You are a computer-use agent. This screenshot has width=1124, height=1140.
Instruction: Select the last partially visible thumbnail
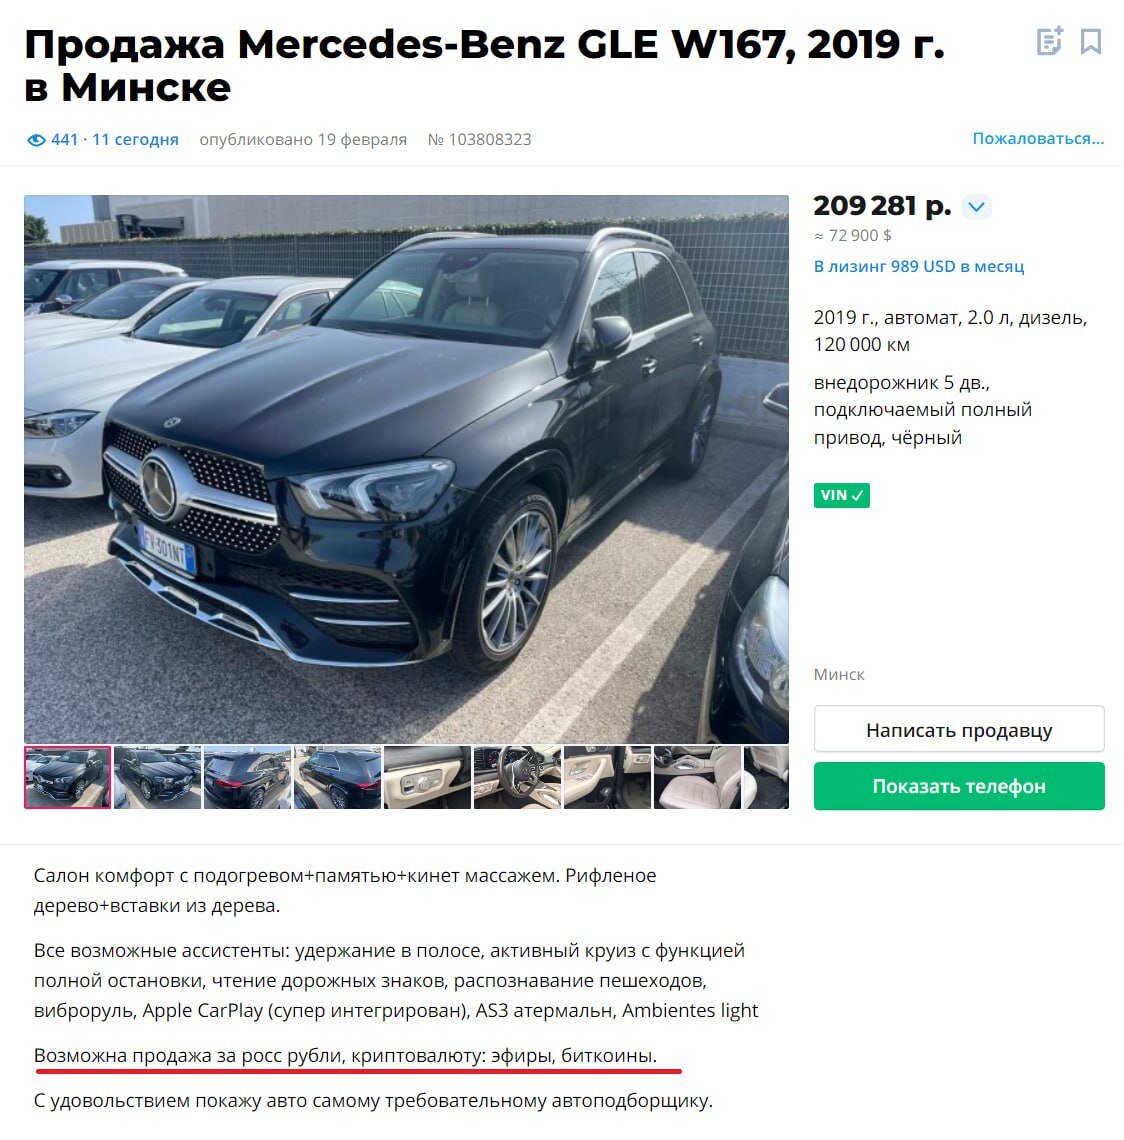tap(766, 777)
